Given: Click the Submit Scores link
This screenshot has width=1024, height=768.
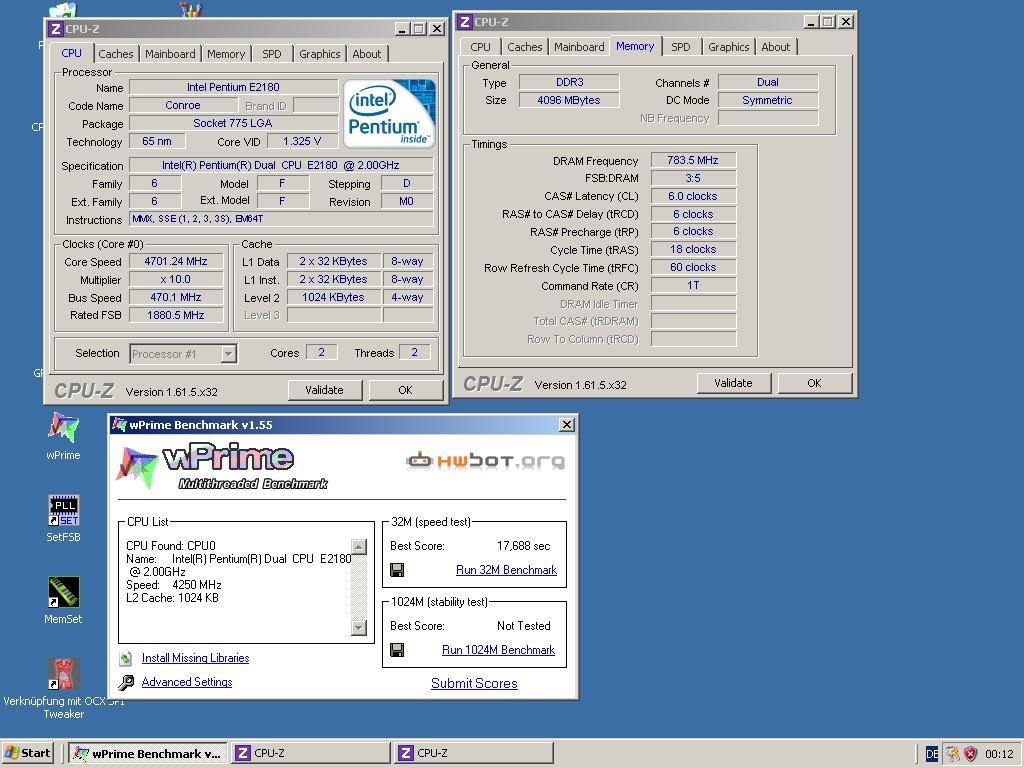Looking at the screenshot, I should (x=474, y=684).
